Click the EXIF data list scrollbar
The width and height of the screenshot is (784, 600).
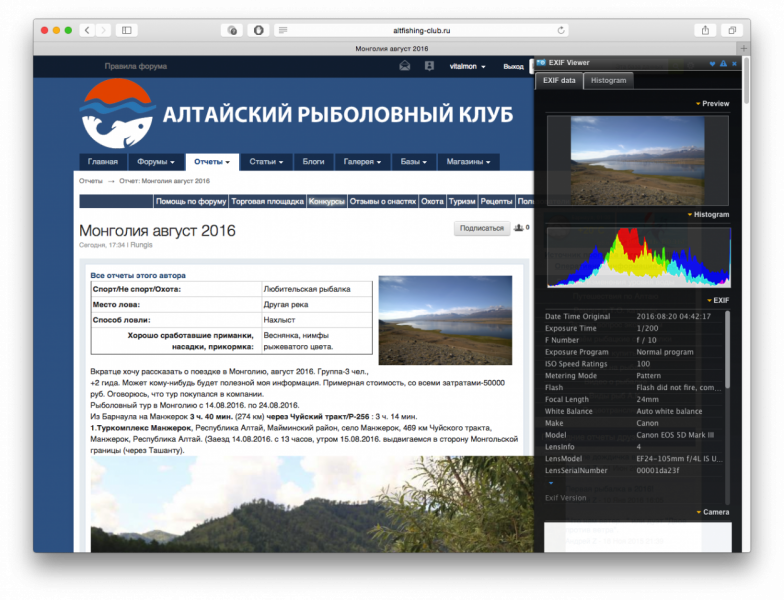click(727, 350)
